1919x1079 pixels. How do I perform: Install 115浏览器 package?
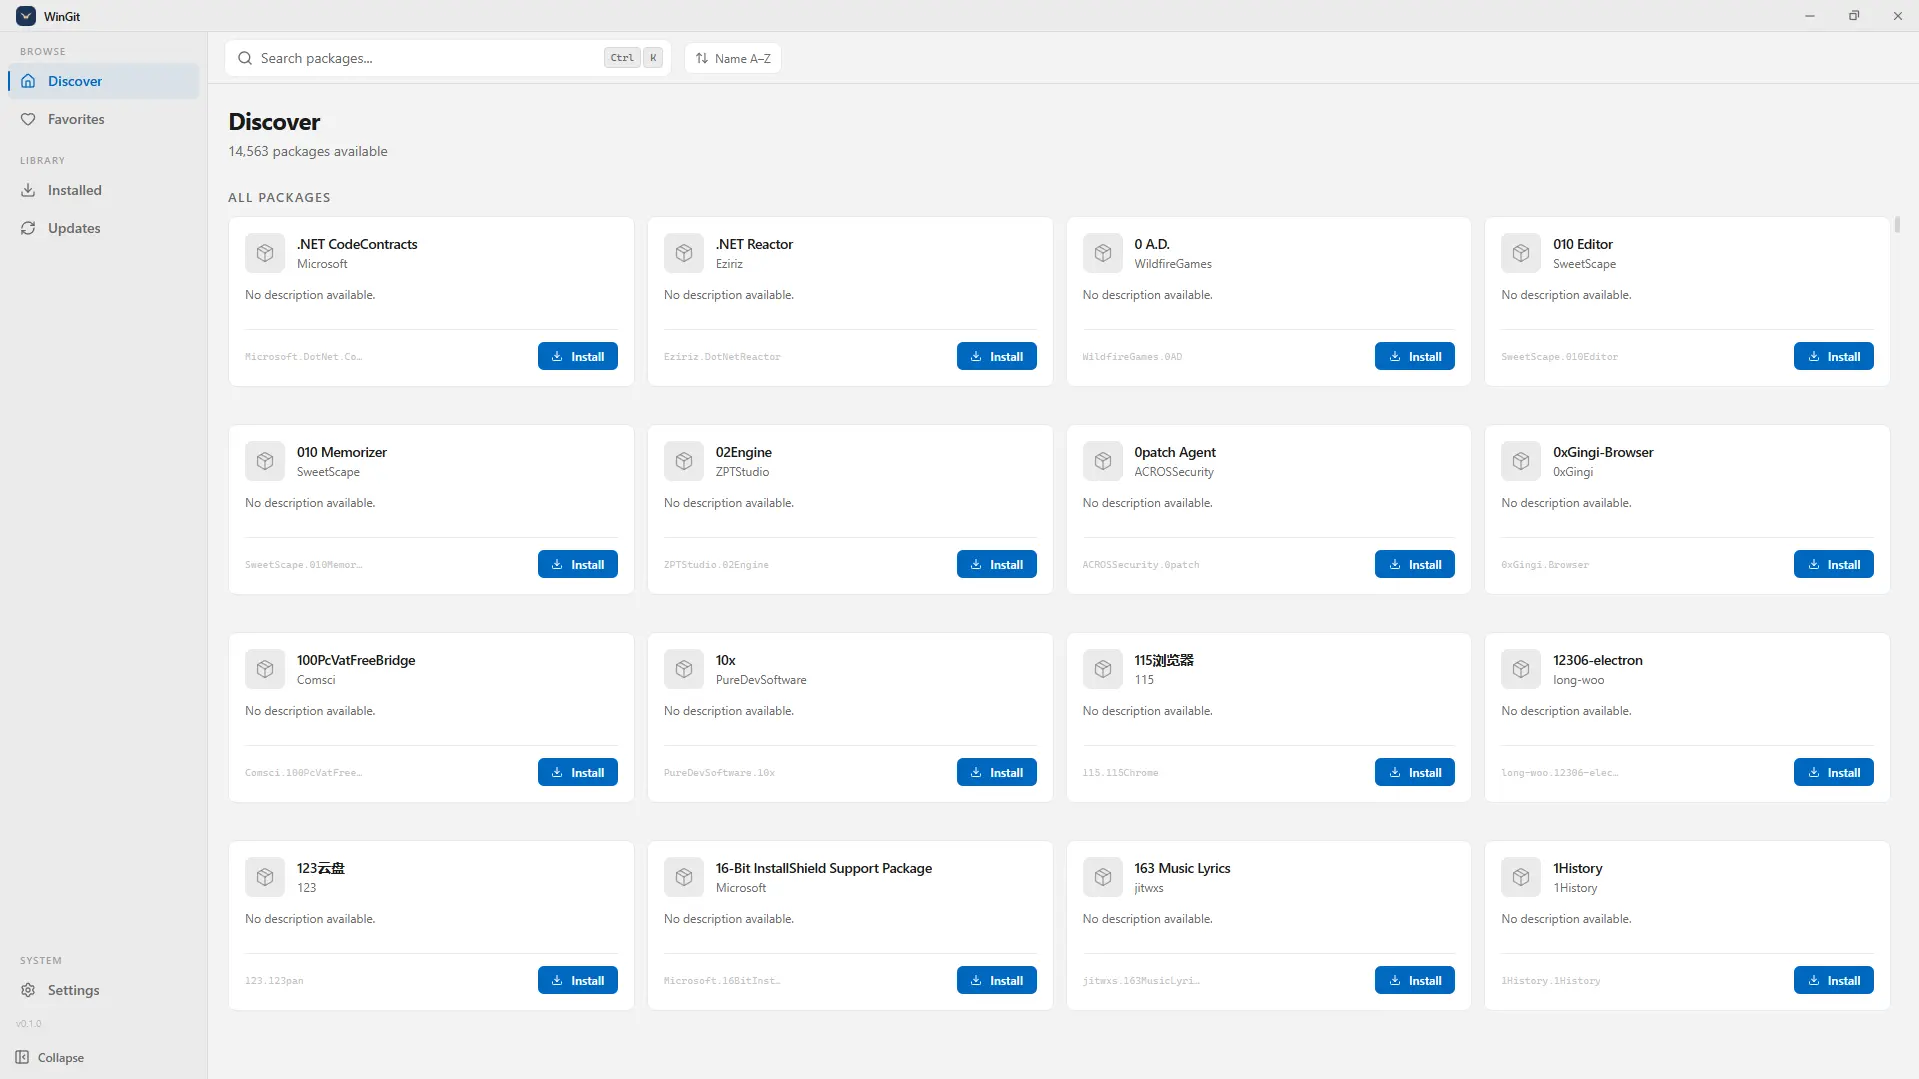click(x=1415, y=772)
